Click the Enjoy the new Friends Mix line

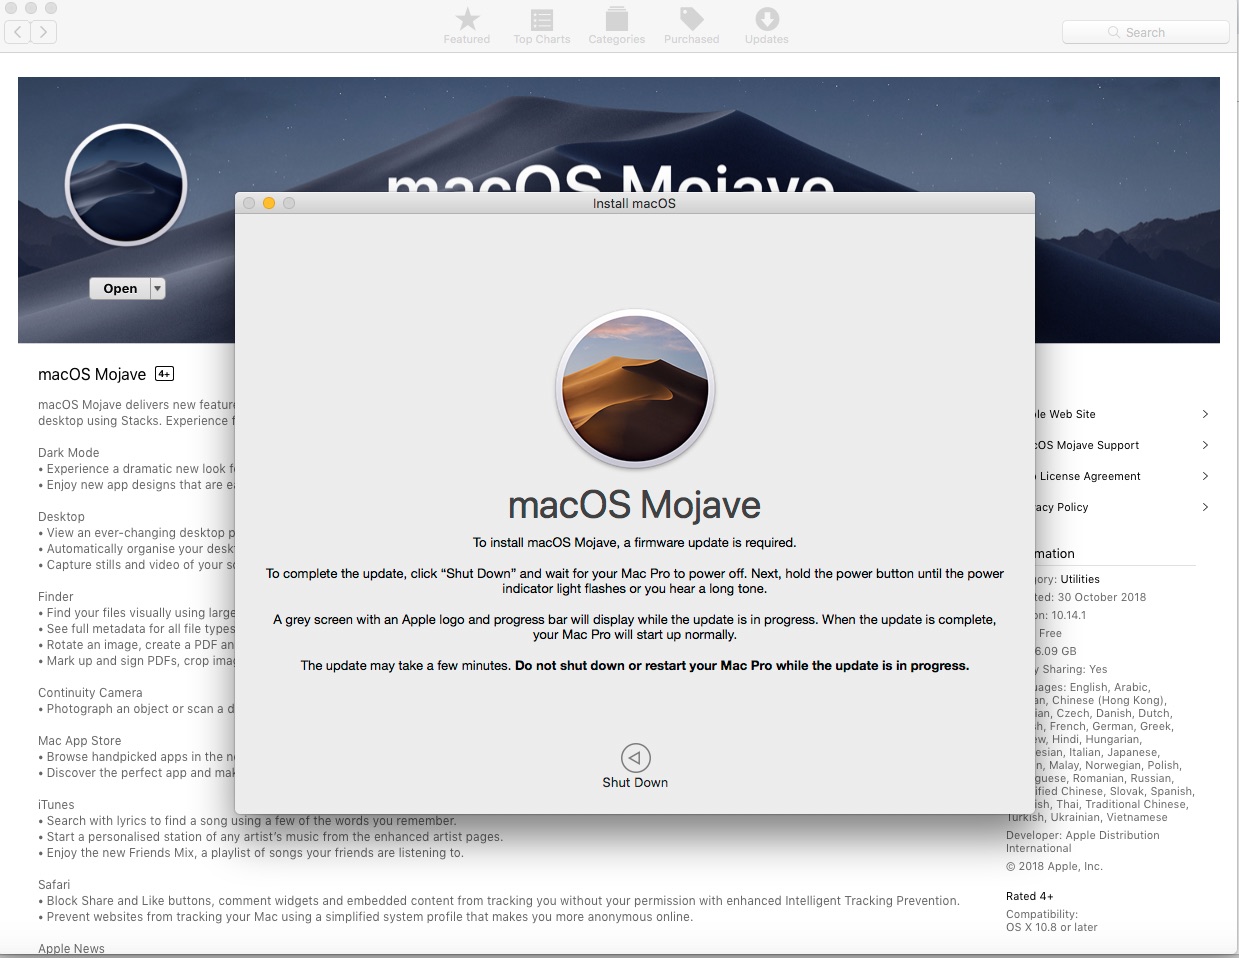pos(251,853)
